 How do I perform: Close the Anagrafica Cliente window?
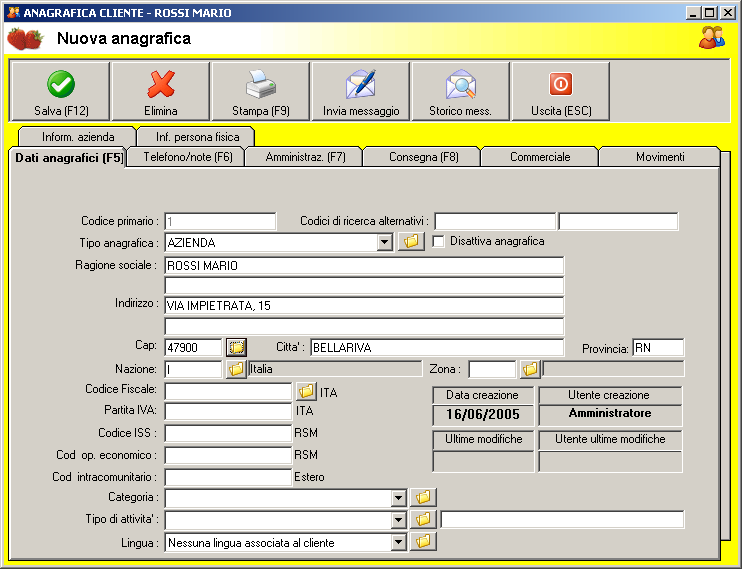pyautogui.click(x=727, y=13)
